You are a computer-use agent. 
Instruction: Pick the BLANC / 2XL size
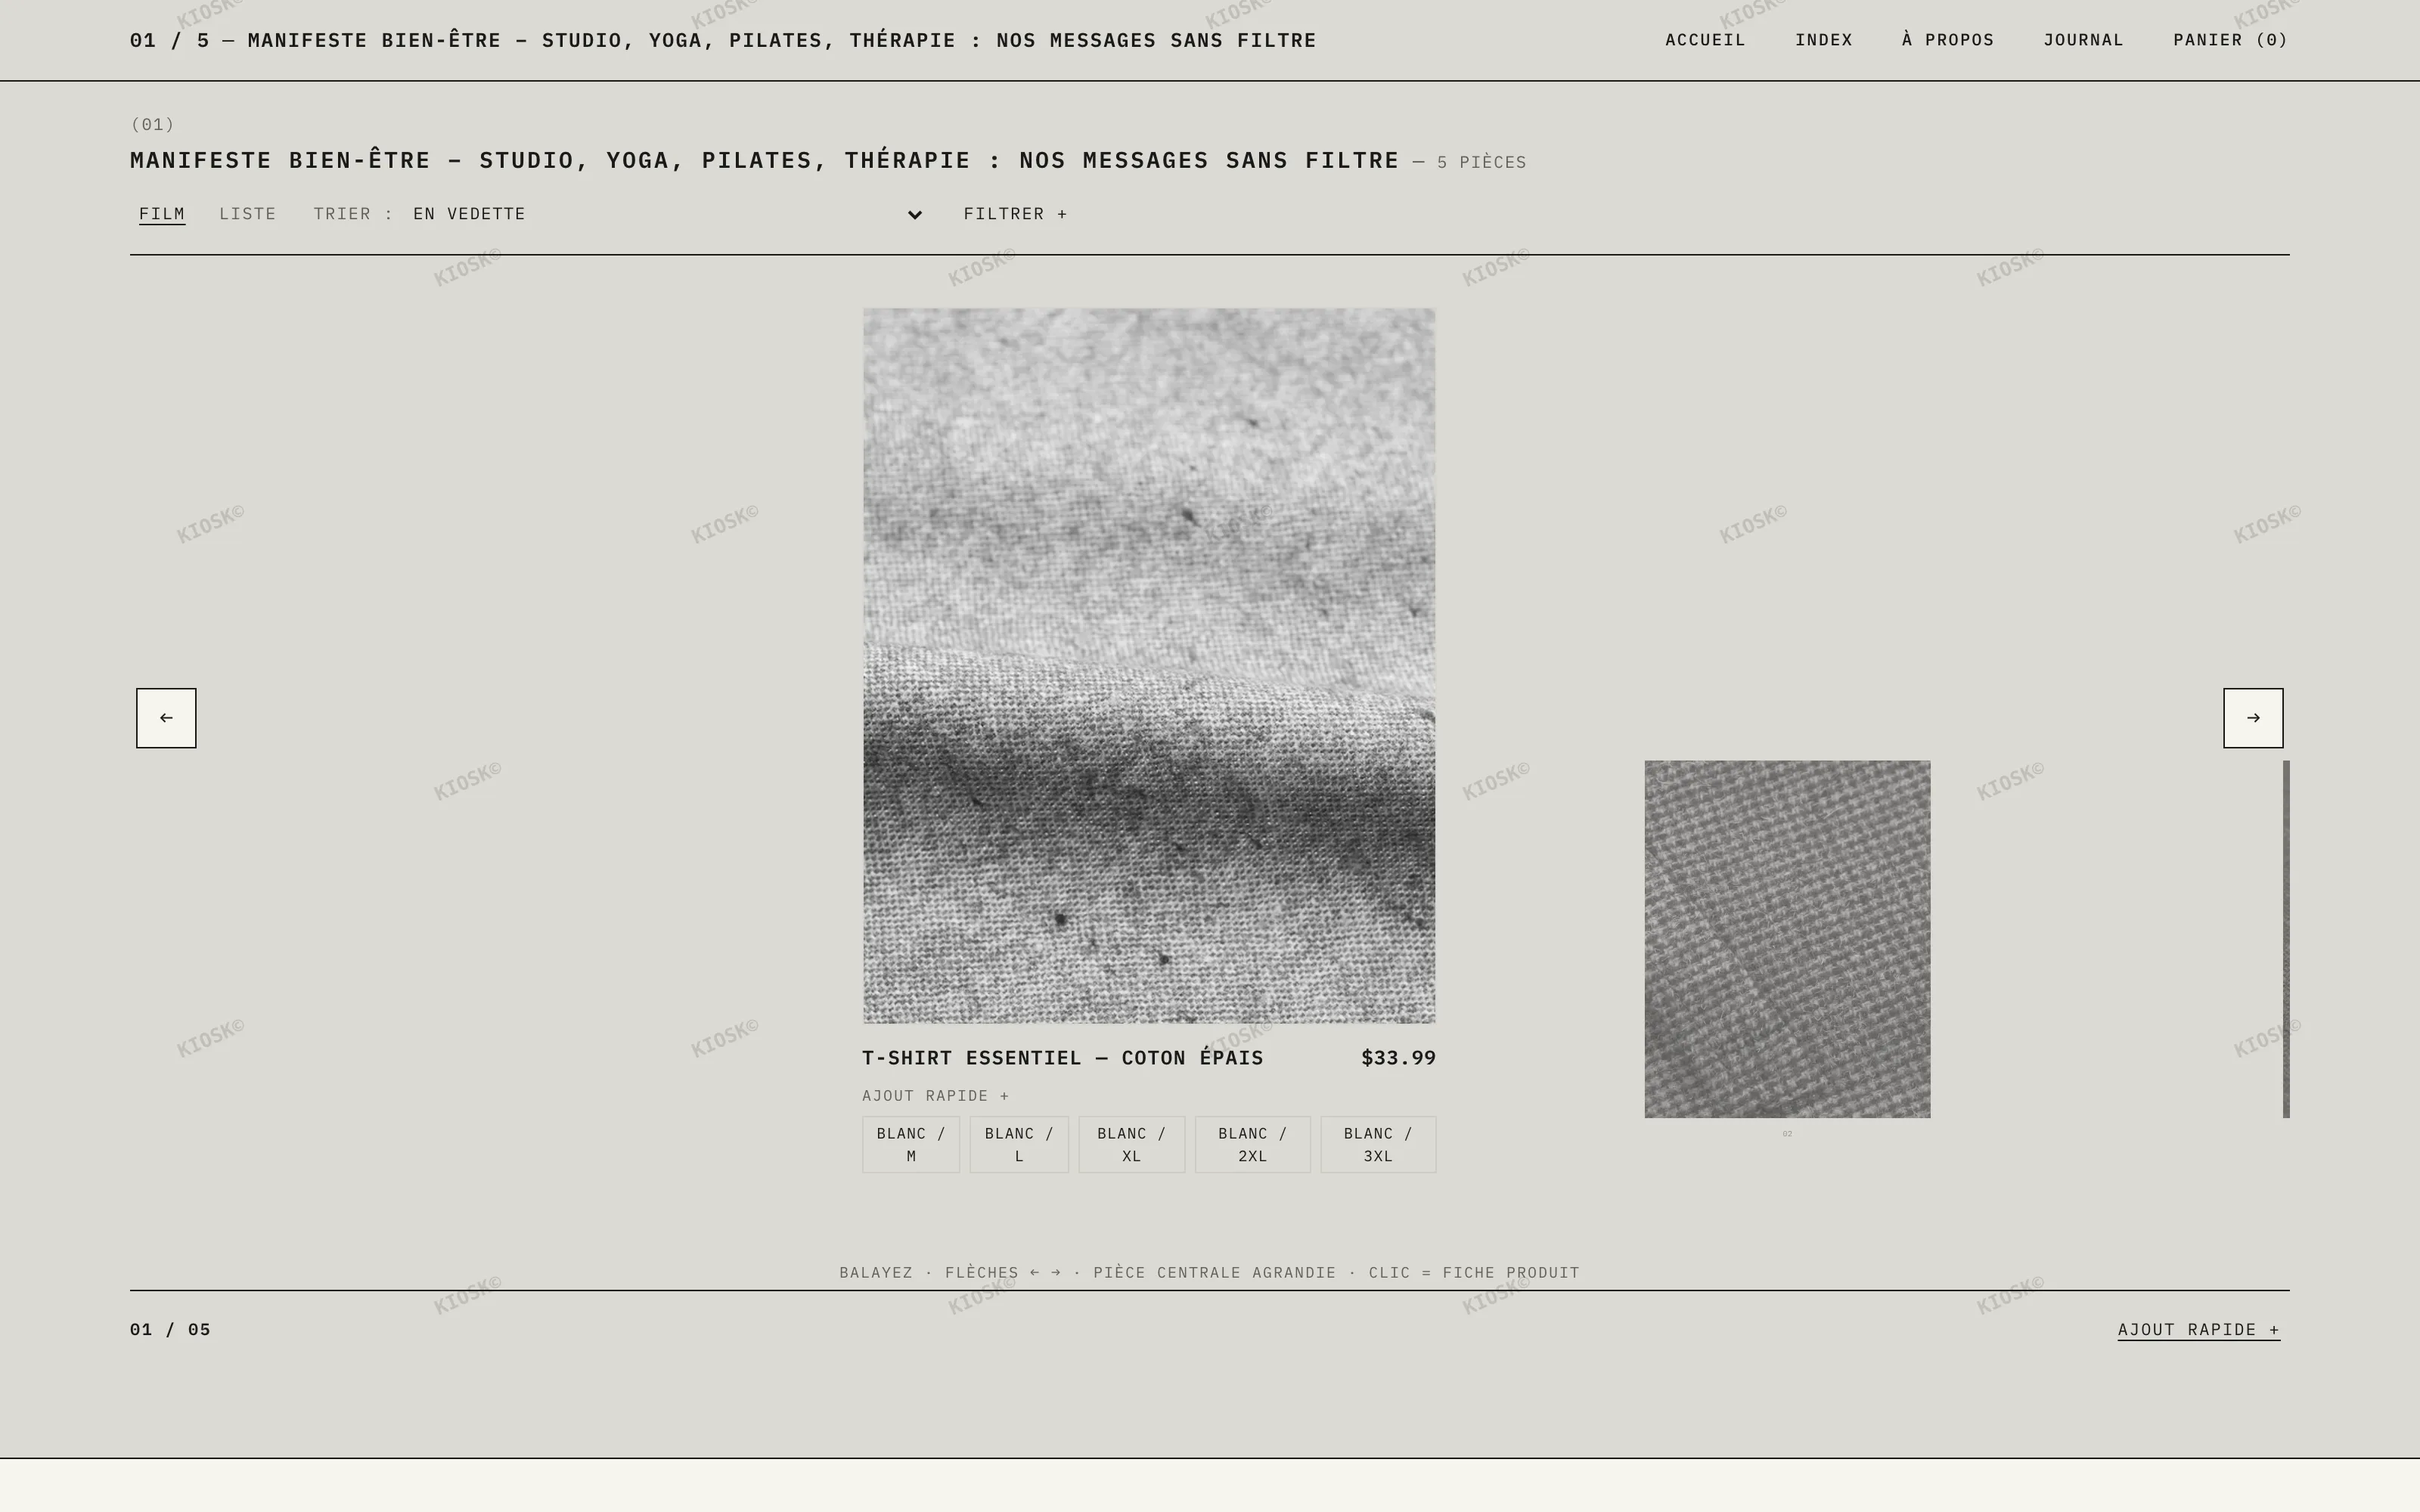coord(1252,1144)
